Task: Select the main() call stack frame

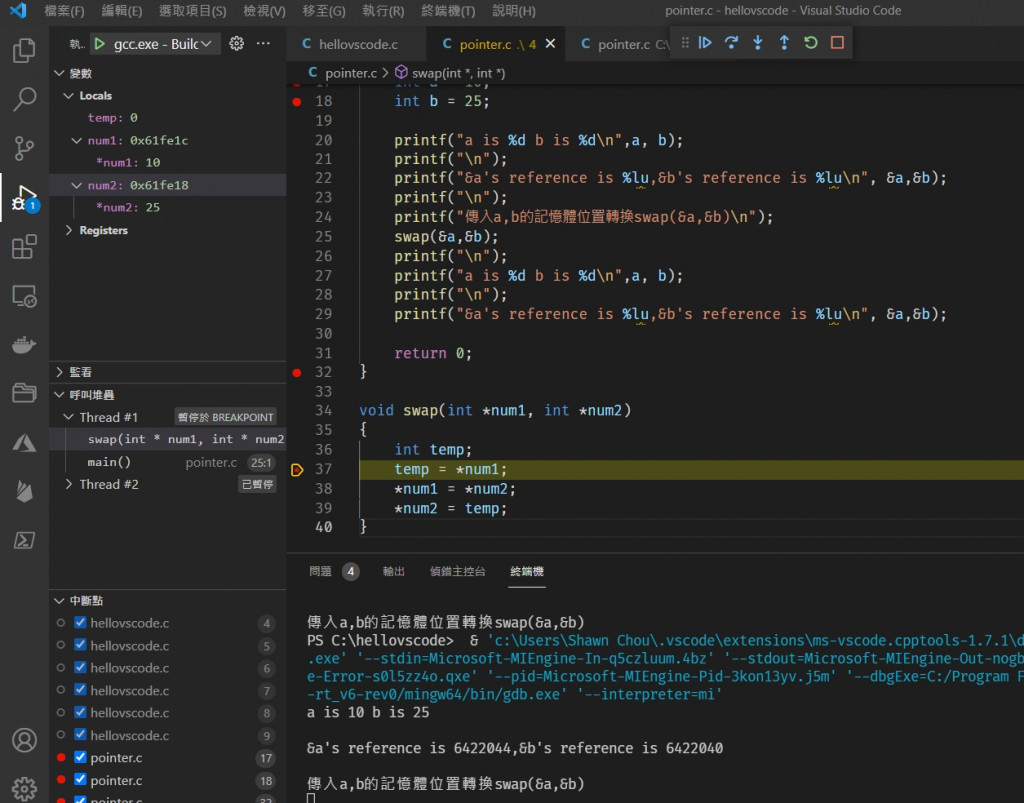Action: click(x=109, y=462)
